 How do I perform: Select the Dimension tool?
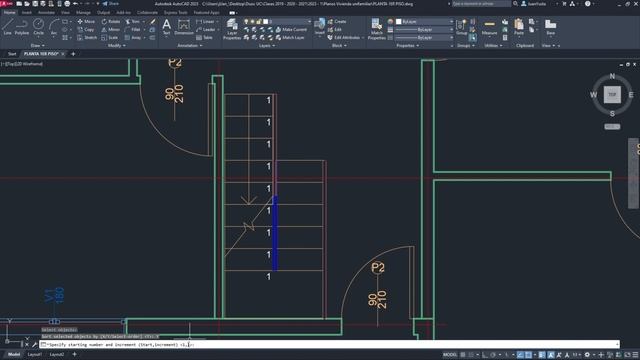(184, 28)
